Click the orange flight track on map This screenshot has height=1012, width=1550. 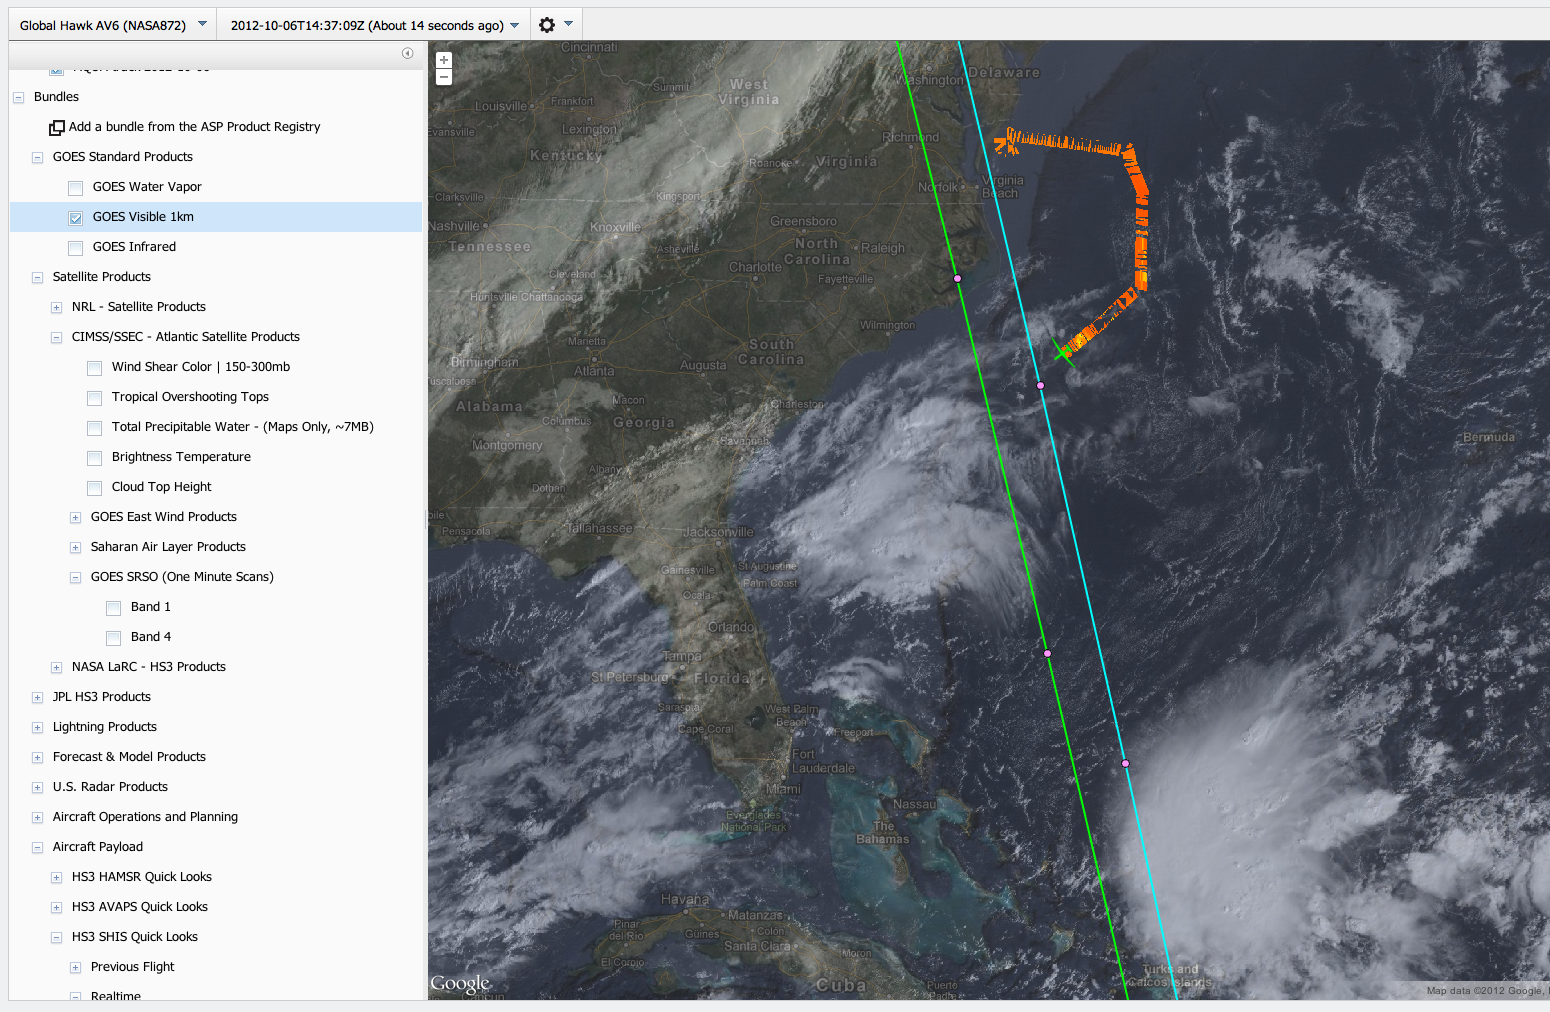coord(1140,230)
